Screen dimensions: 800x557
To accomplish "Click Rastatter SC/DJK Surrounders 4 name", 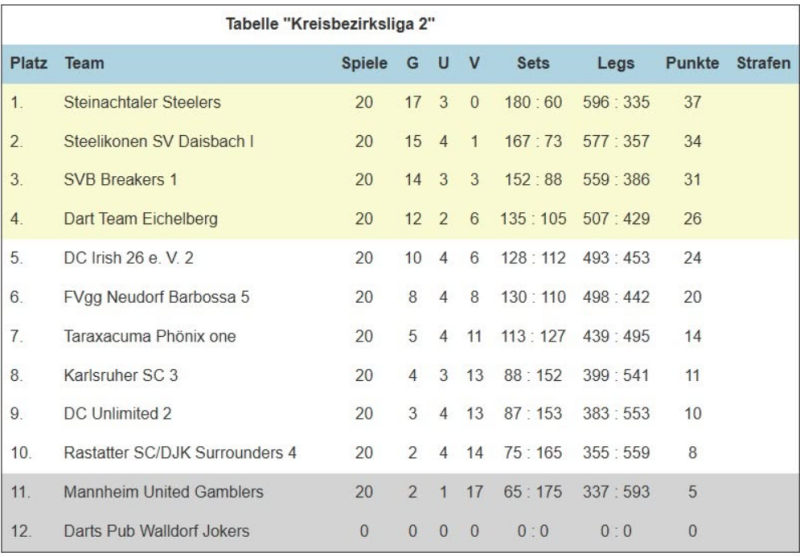I will click(180, 453).
